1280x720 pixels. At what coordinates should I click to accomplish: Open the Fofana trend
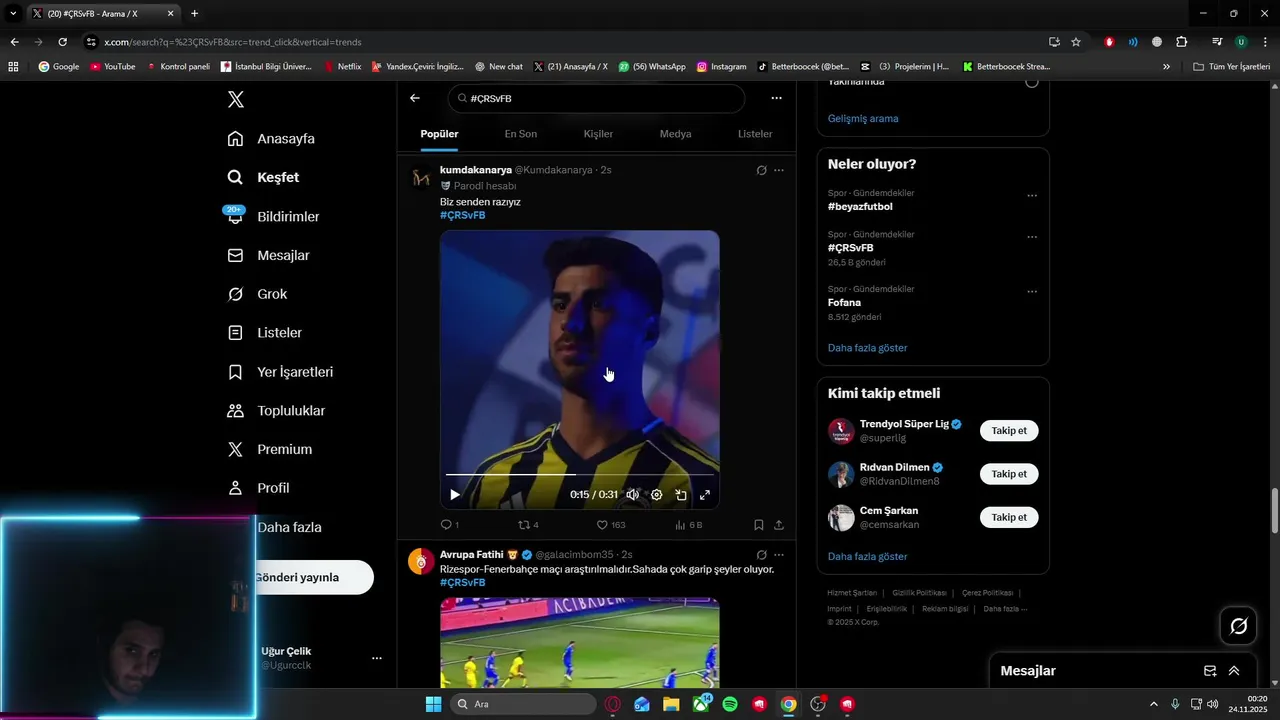click(845, 302)
